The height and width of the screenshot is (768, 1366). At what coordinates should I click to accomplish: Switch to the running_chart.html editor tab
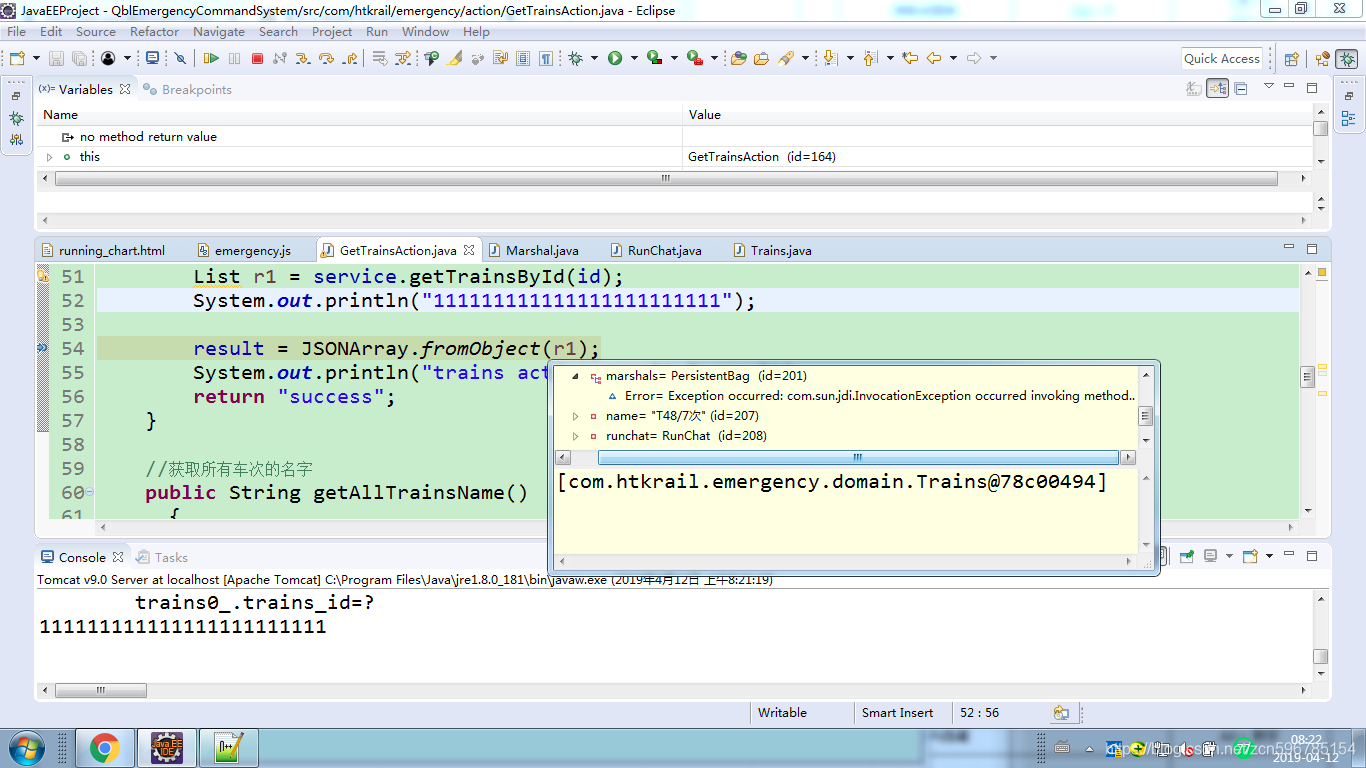point(103,250)
